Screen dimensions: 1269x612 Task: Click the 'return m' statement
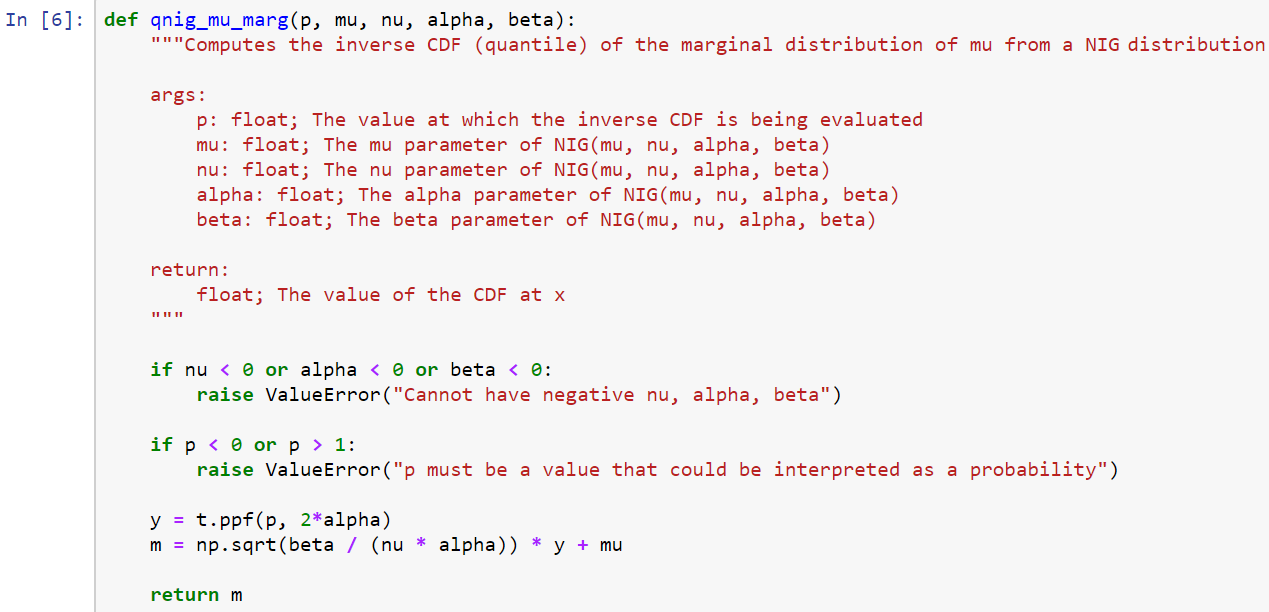coord(196,595)
